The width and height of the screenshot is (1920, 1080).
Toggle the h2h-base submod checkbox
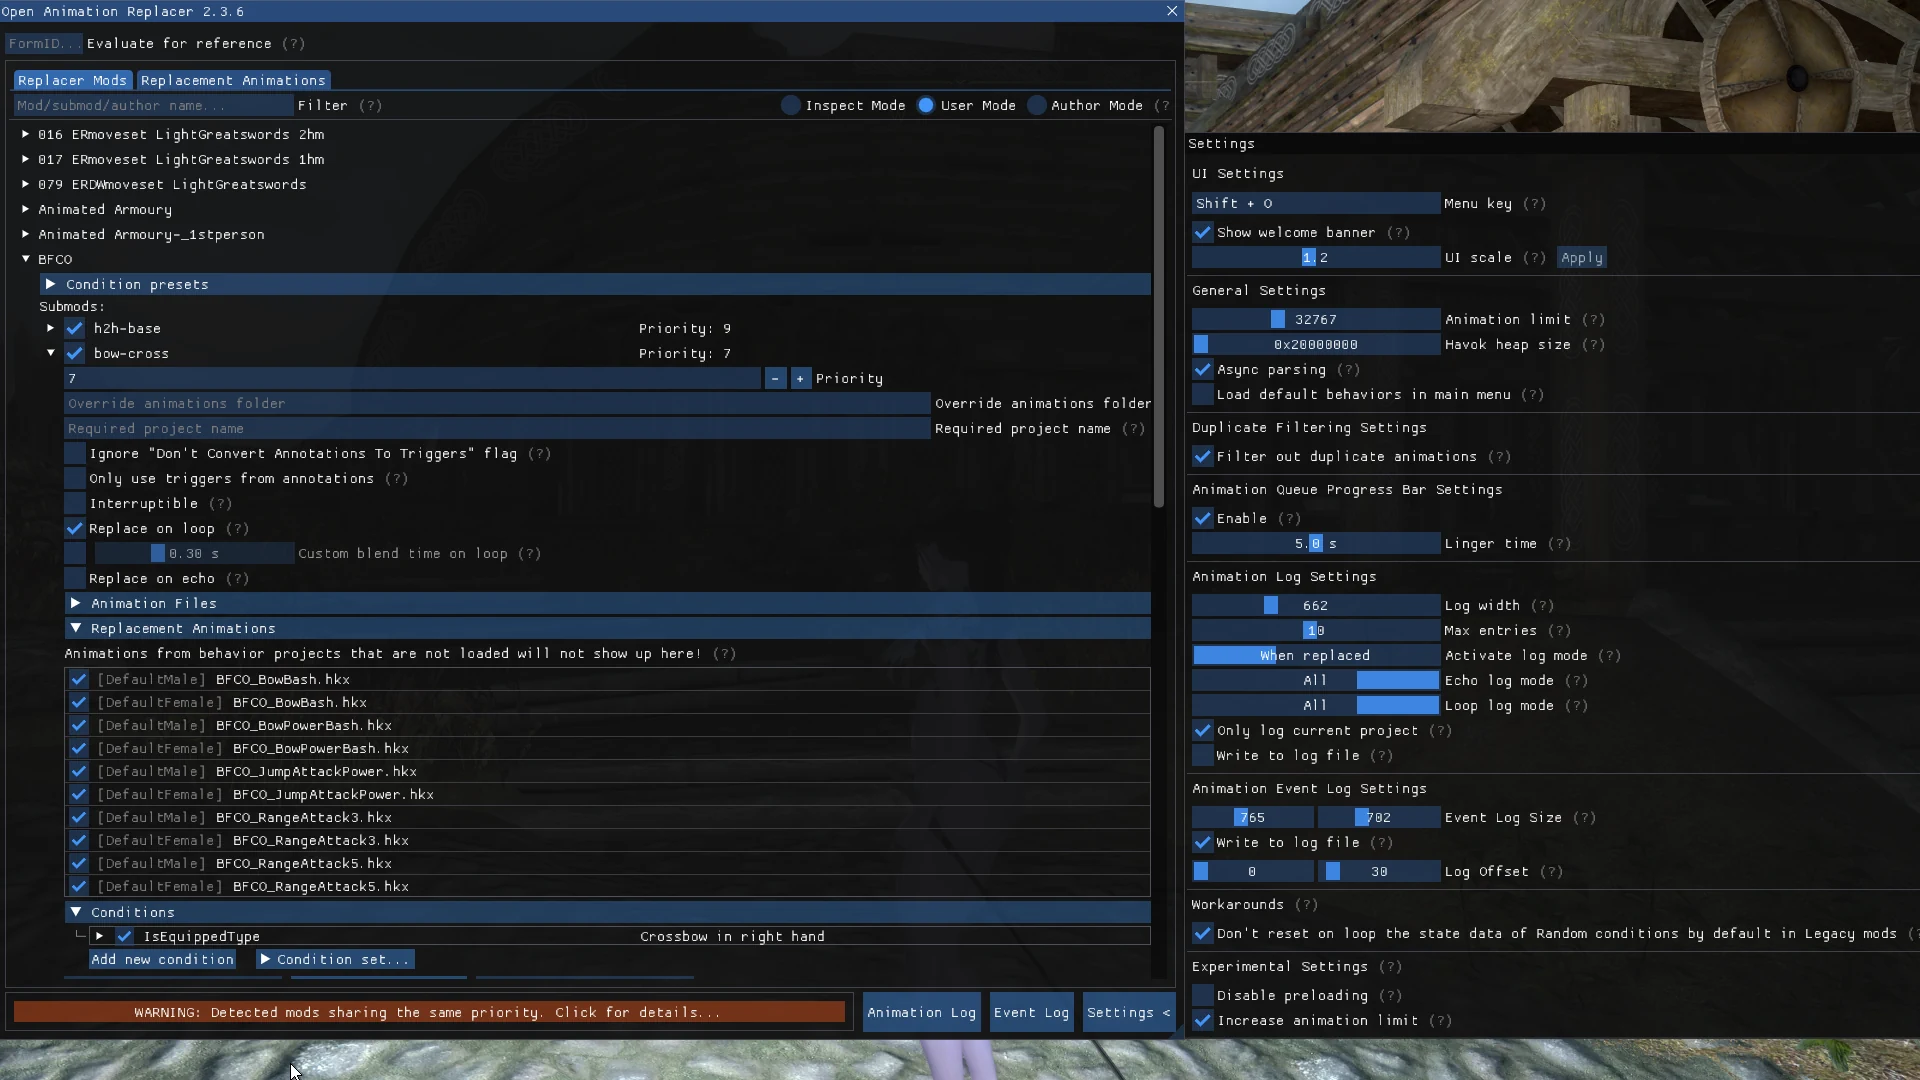[75, 329]
